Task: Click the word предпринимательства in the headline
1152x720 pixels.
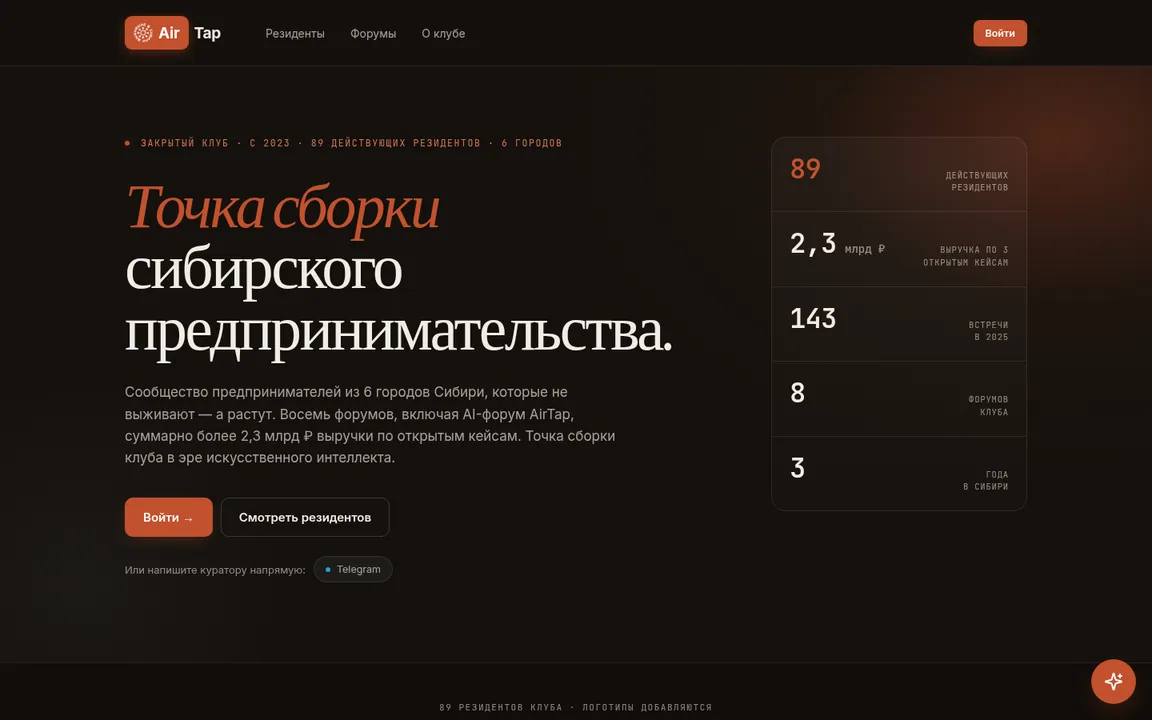Action: 398,332
